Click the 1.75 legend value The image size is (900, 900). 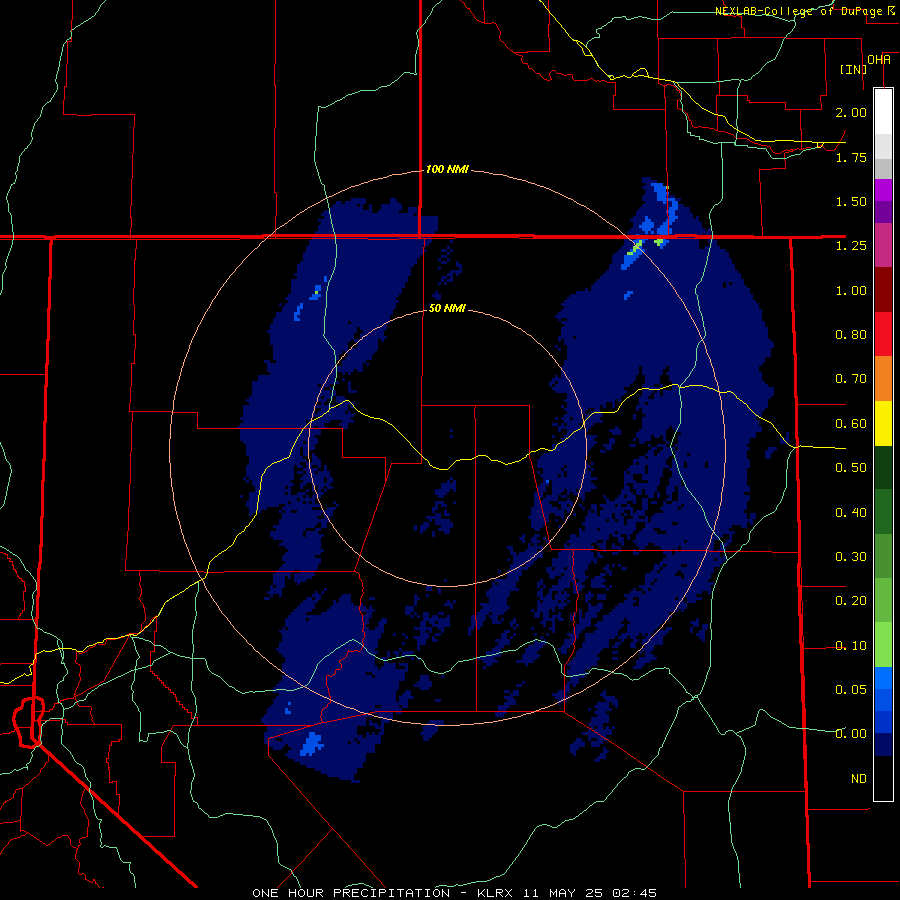point(851,157)
